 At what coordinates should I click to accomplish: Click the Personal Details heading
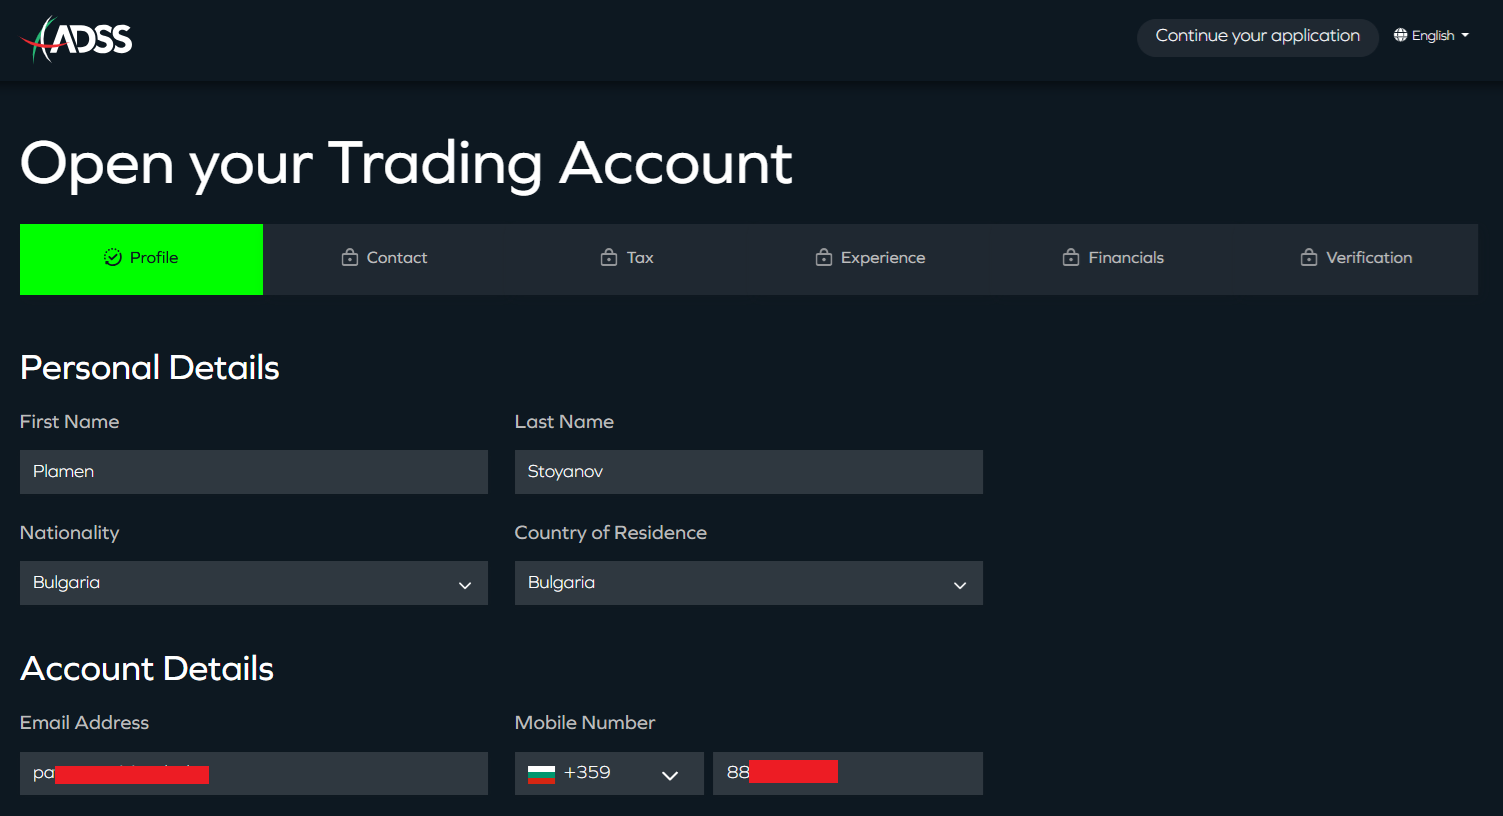tap(150, 368)
